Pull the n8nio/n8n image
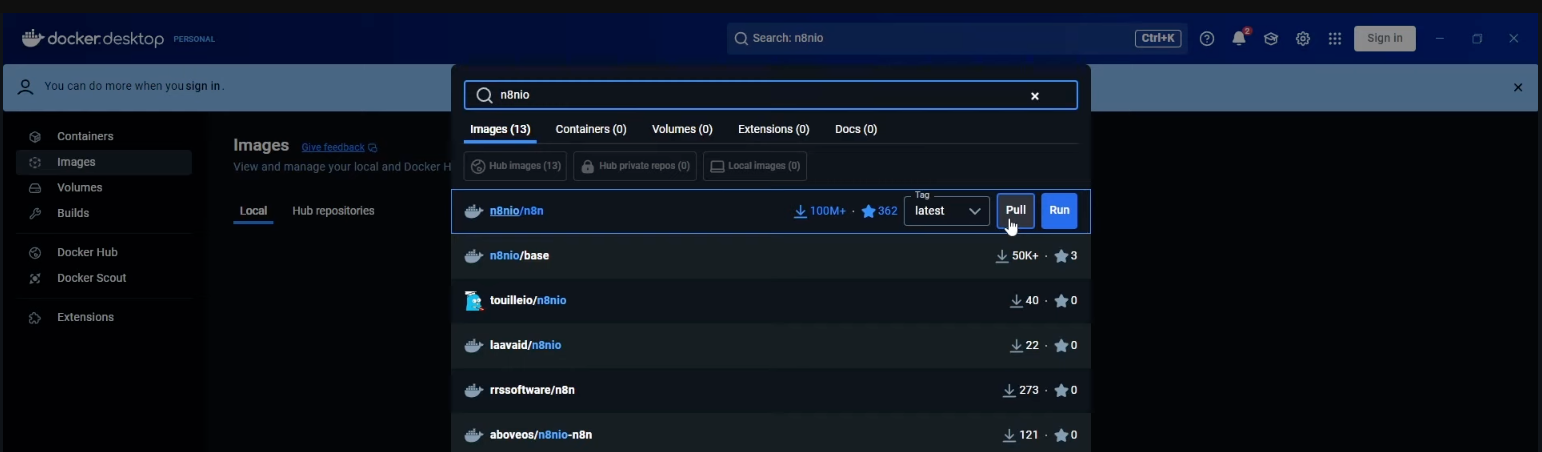The width and height of the screenshot is (1542, 452). (x=1015, y=211)
